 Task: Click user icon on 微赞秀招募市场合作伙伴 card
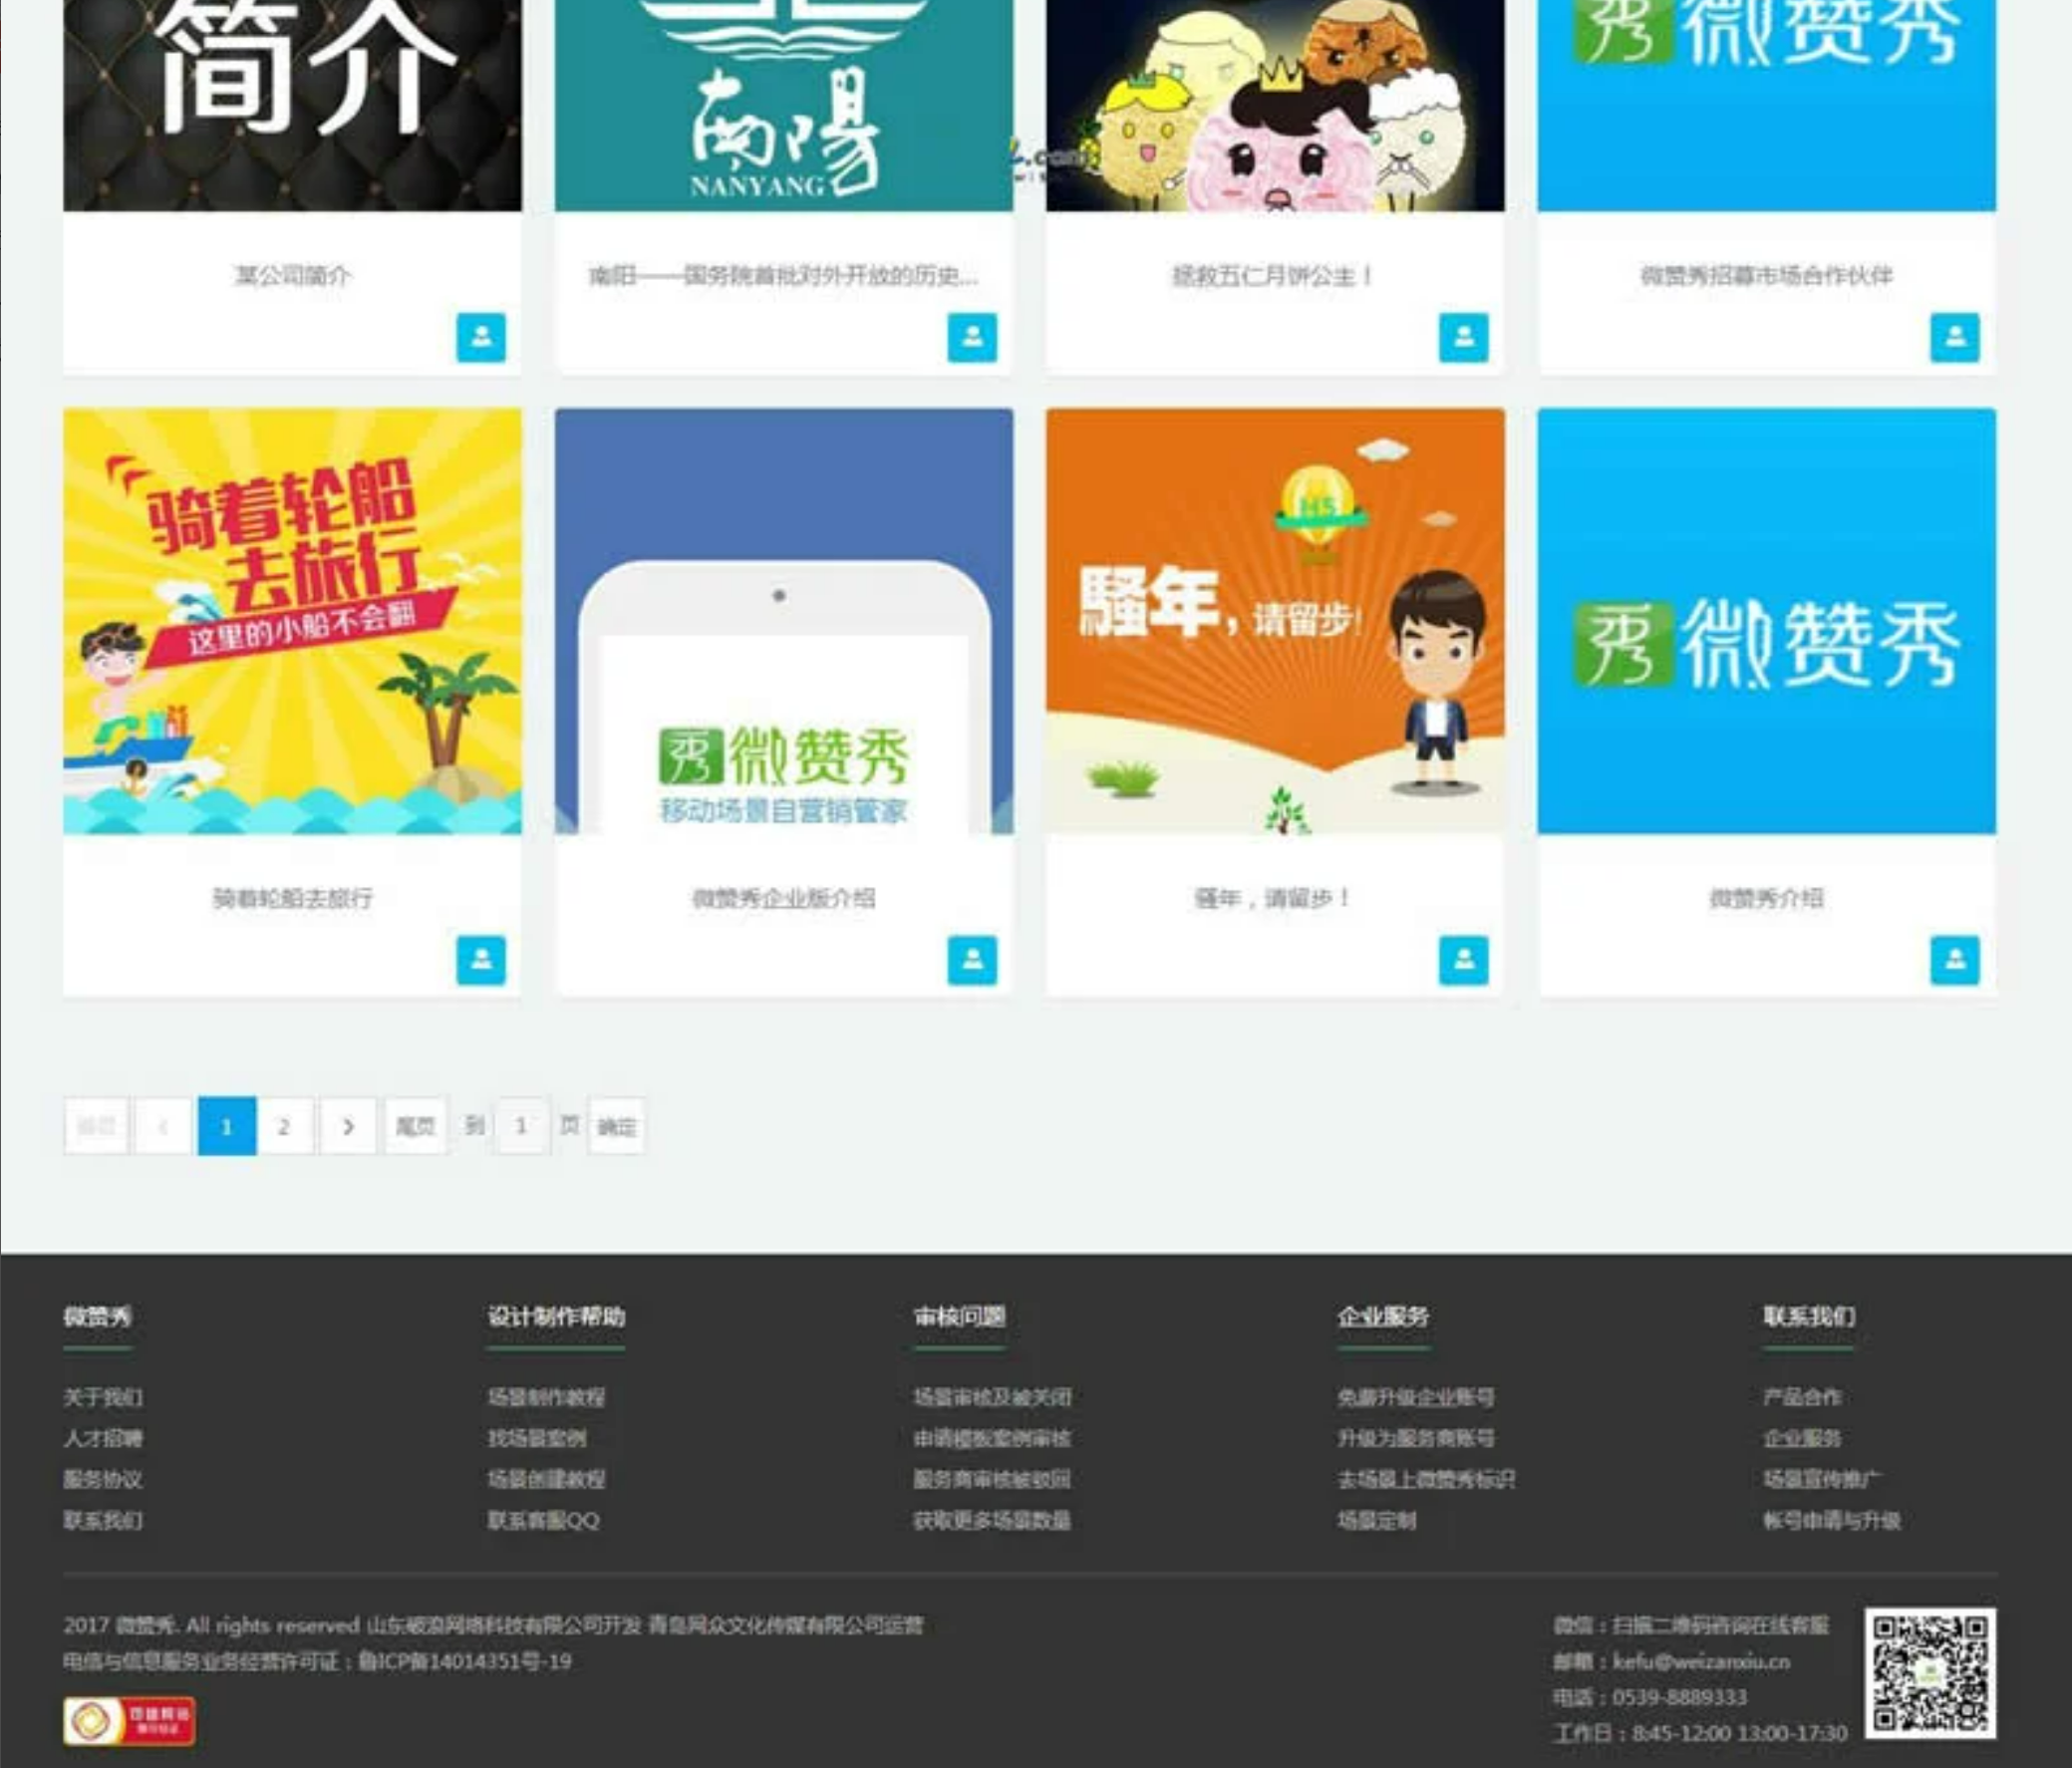[1954, 337]
